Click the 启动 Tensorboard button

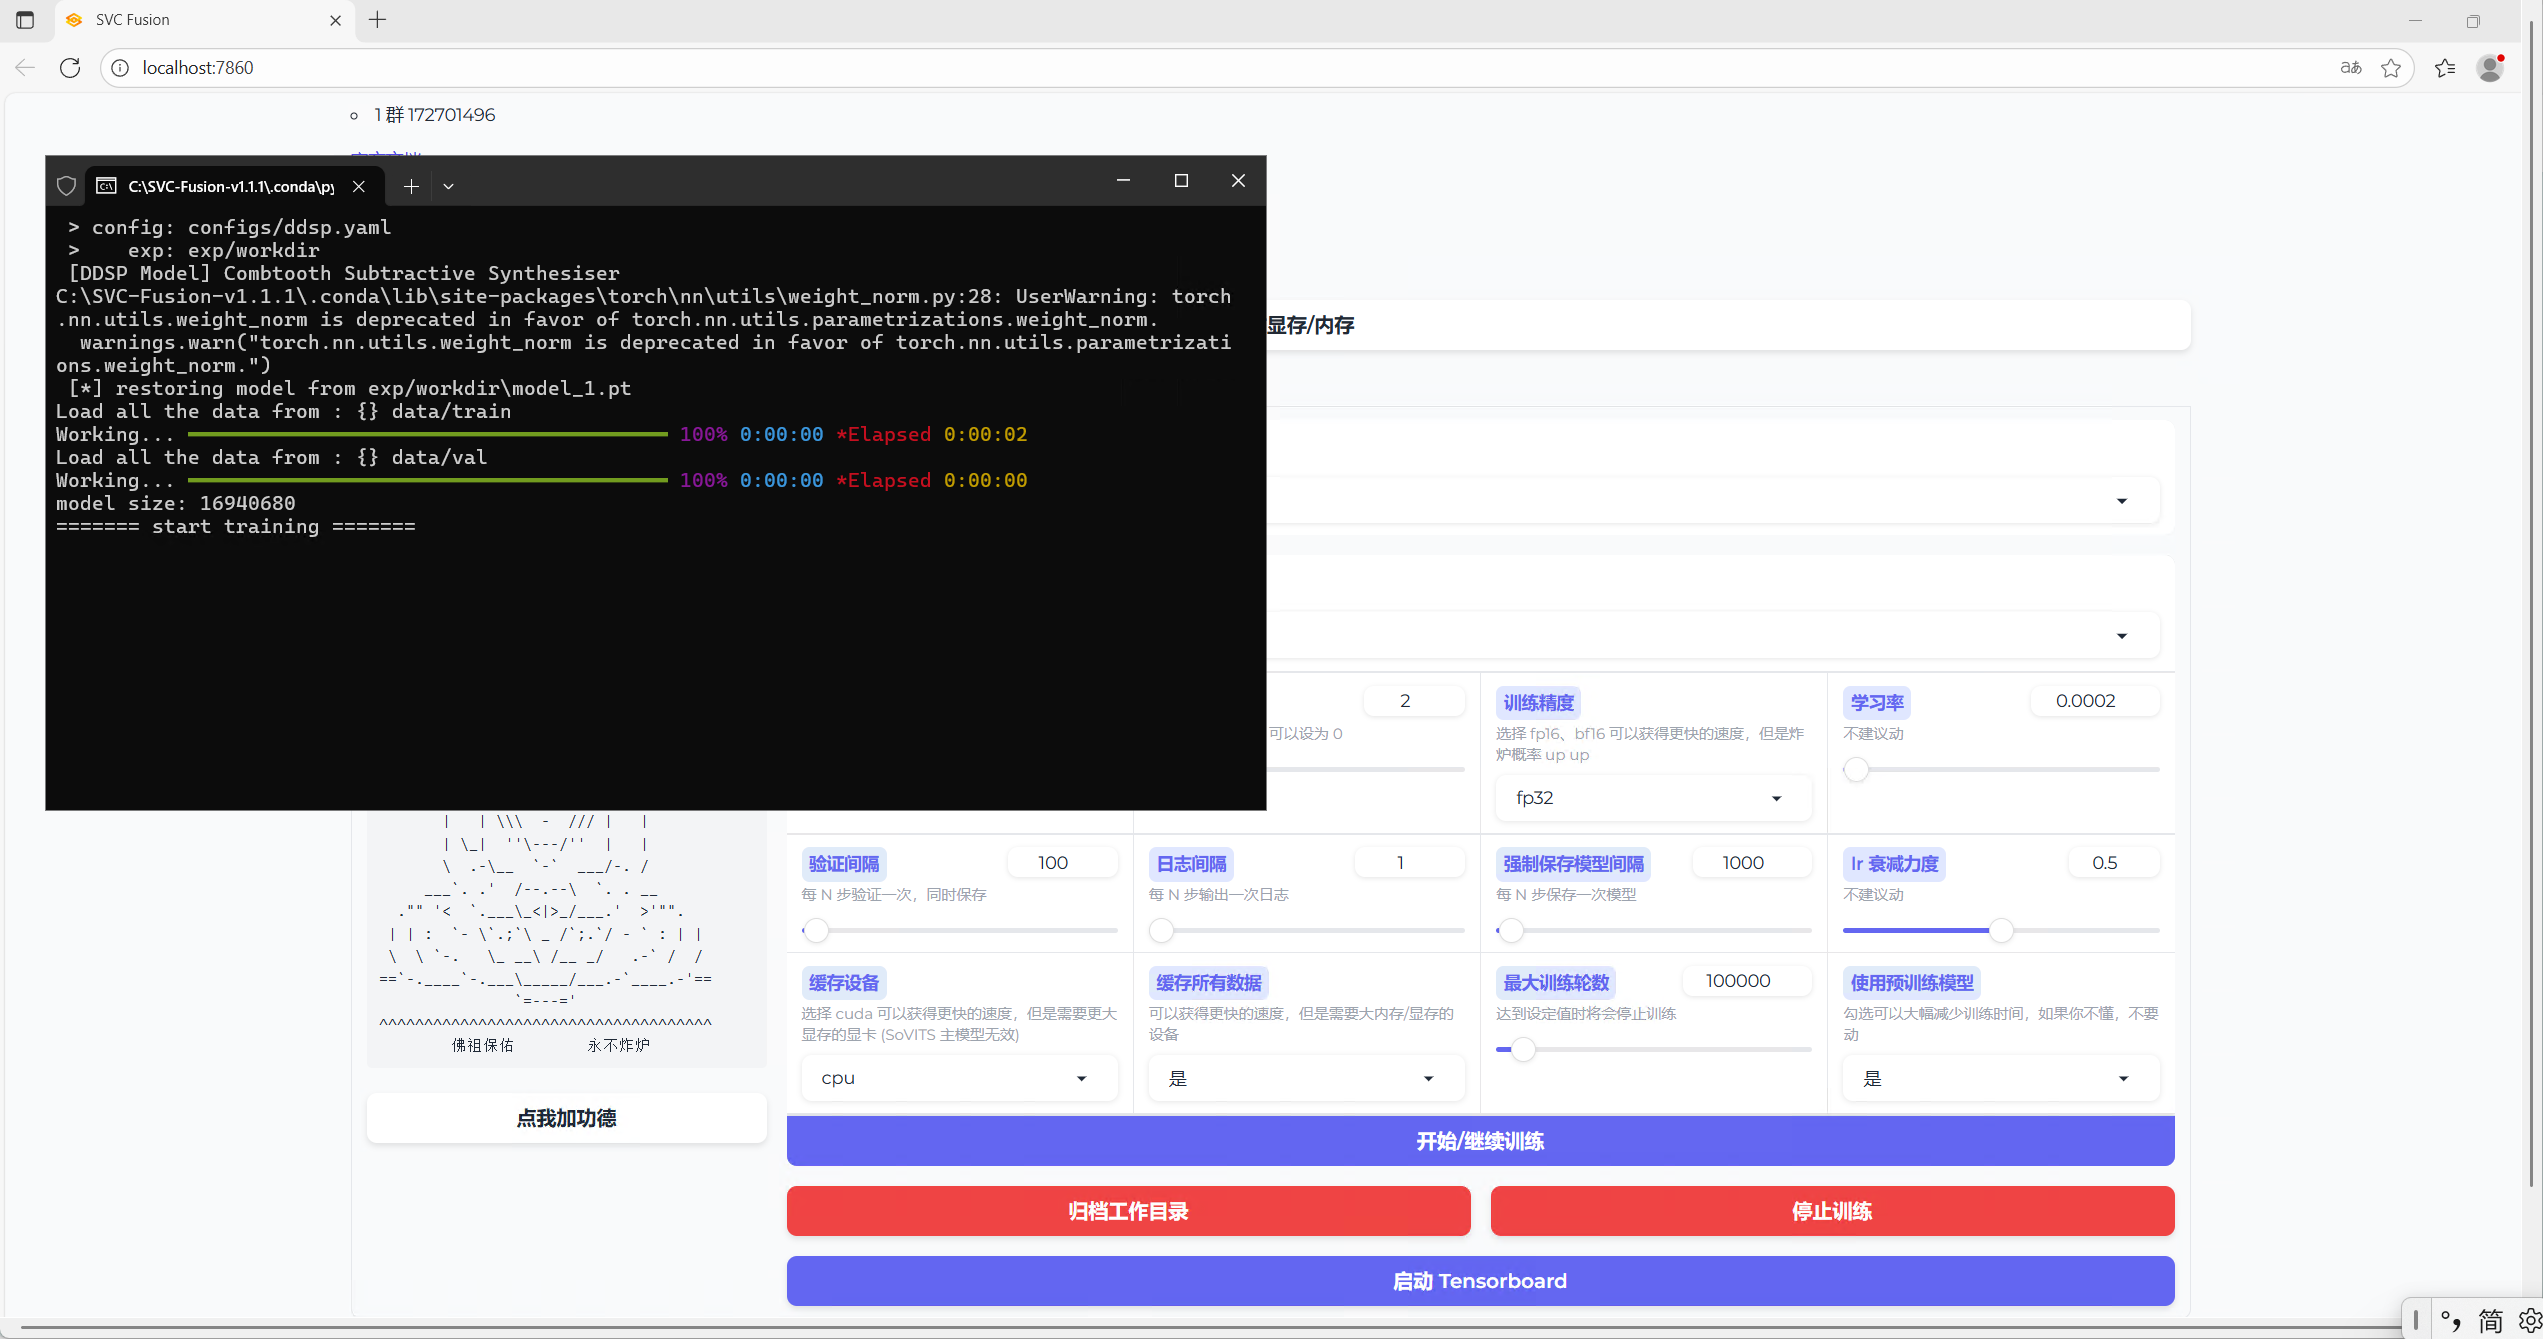click(1480, 1281)
